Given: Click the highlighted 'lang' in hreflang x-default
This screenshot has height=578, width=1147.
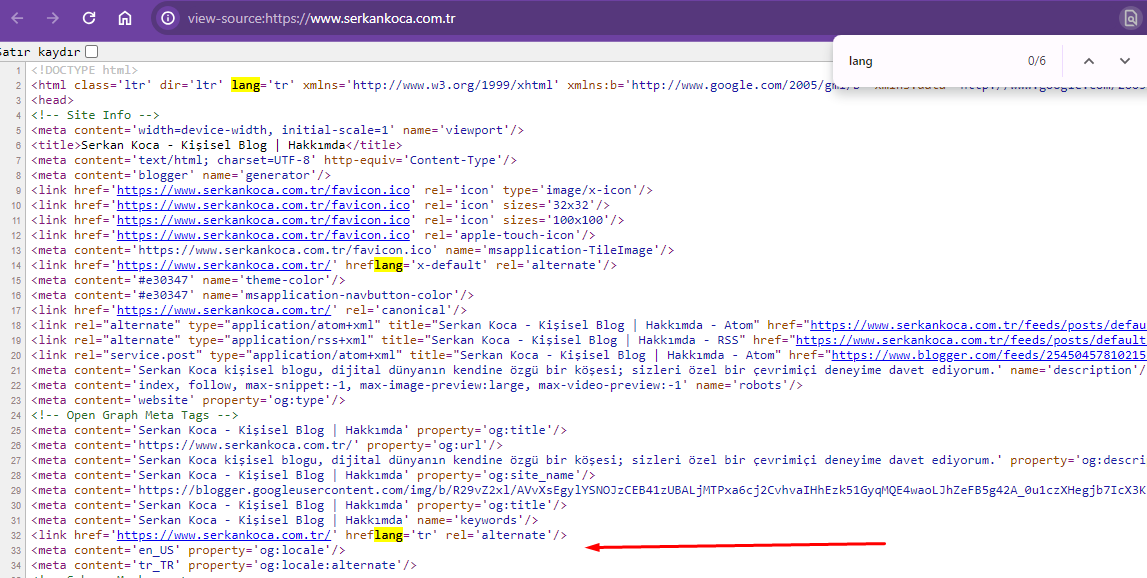Looking at the screenshot, I should 388,265.
